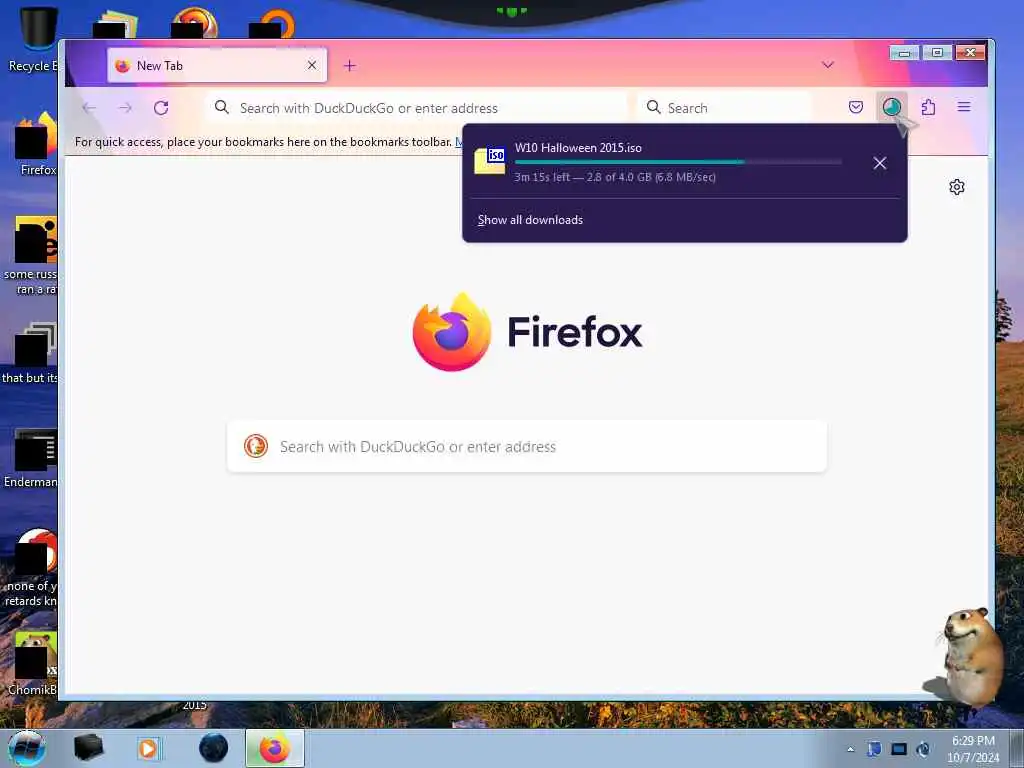
Task: Click the W10 Halloween 2015.iso file icon
Action: click(x=490, y=161)
